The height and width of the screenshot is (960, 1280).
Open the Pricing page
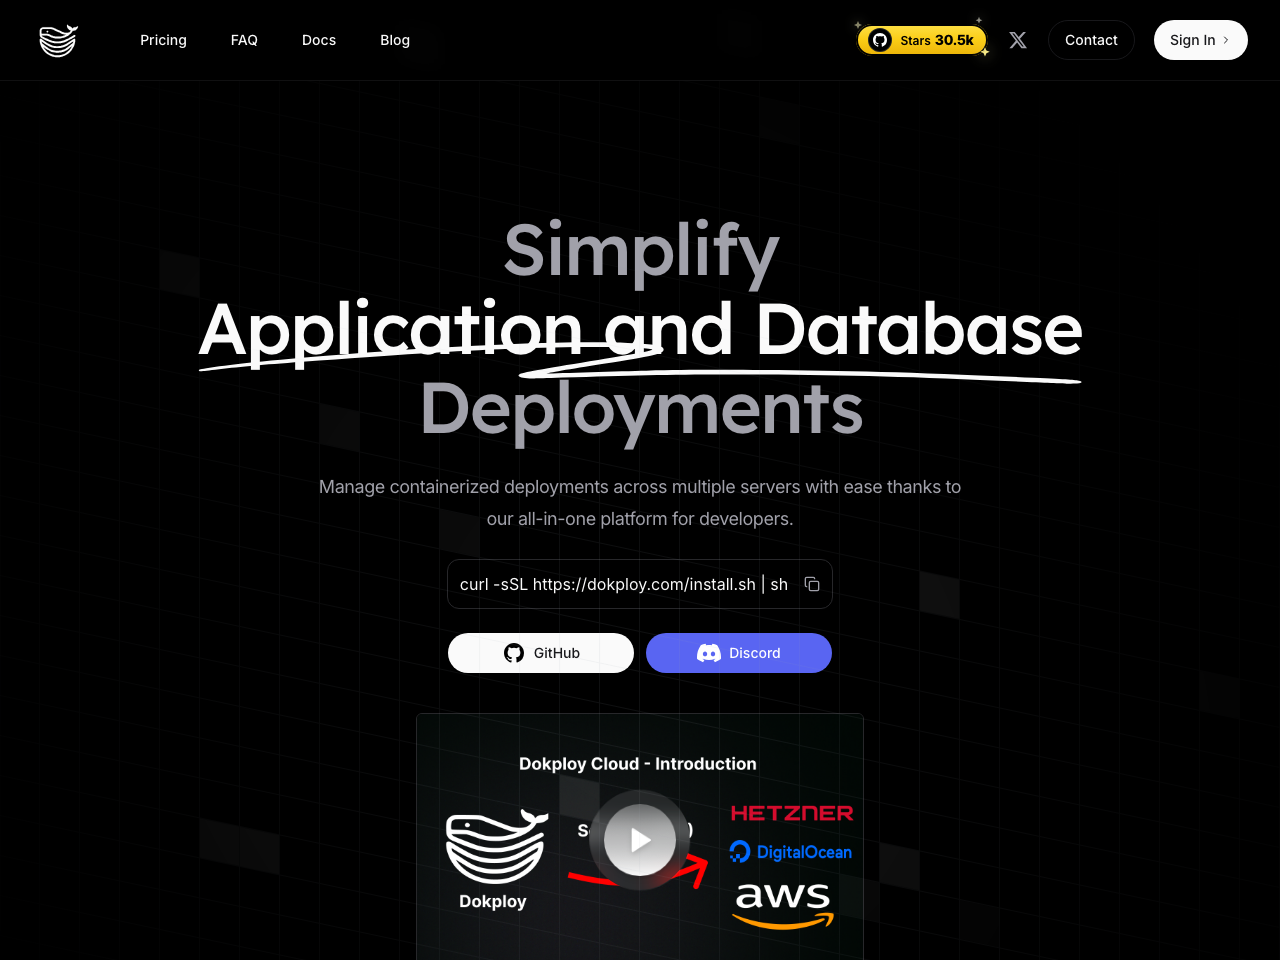tap(163, 40)
